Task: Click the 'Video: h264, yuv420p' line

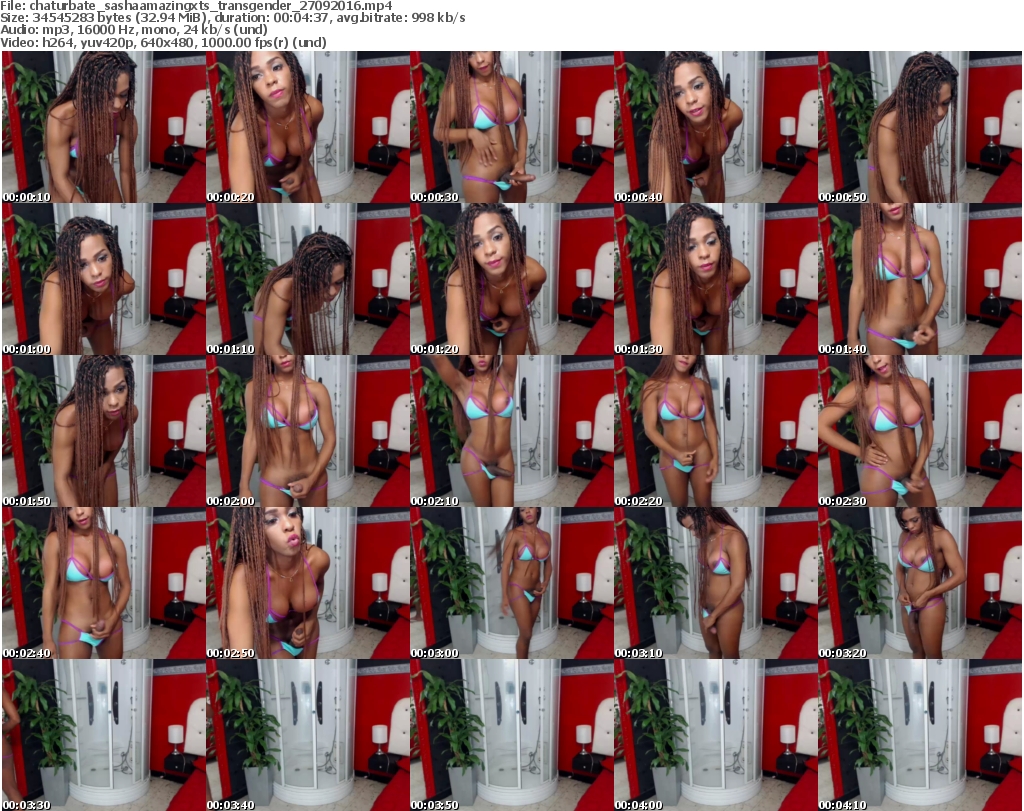Action: [163, 42]
